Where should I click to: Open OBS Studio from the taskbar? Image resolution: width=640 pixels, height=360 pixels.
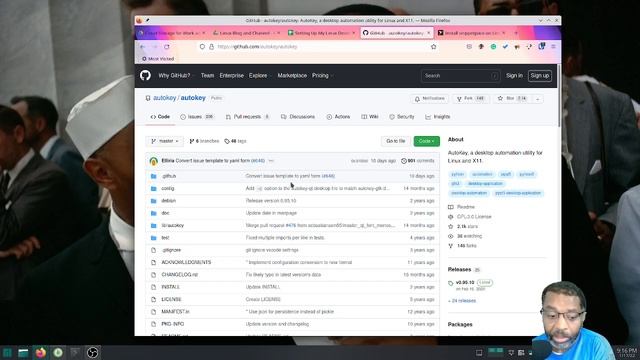tap(93, 352)
